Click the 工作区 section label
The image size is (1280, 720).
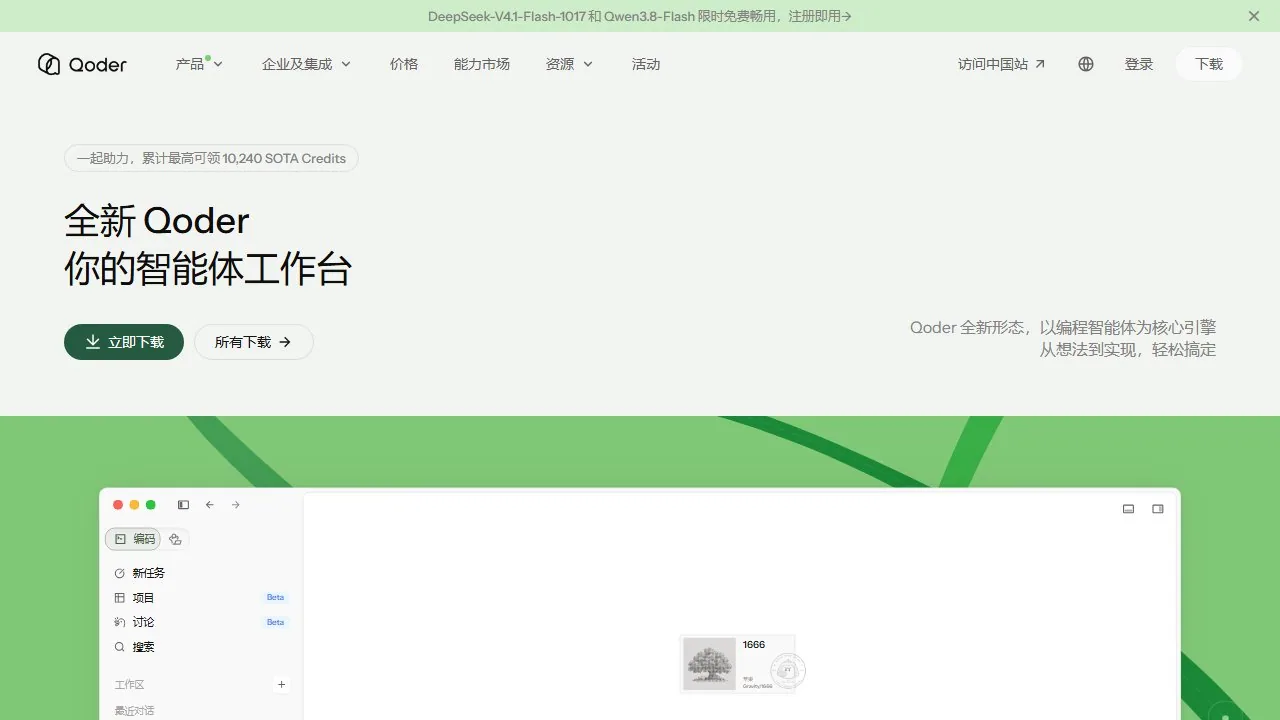(129, 685)
